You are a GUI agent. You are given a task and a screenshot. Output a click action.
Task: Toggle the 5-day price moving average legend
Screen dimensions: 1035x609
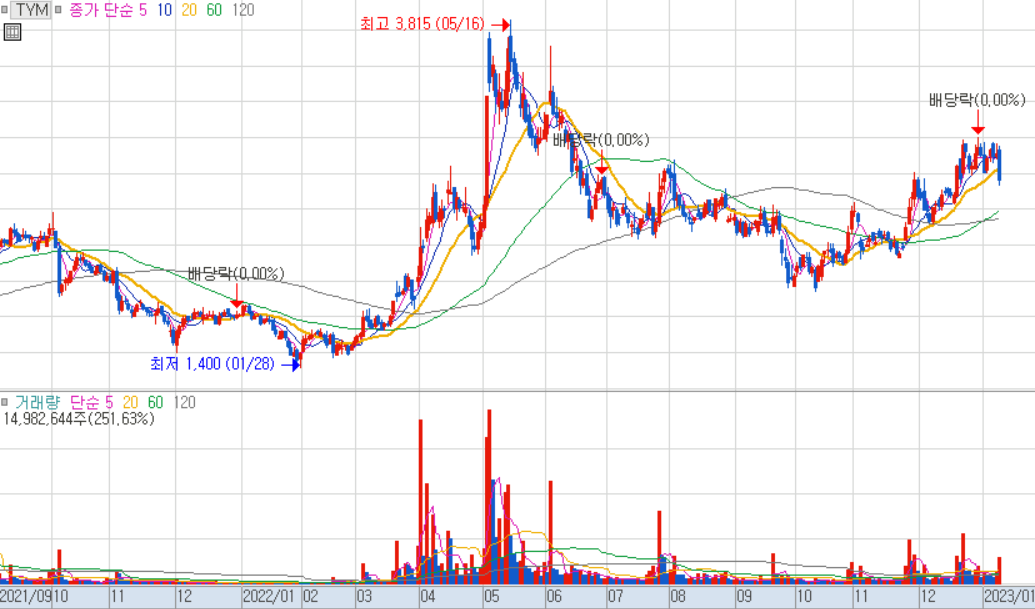(x=143, y=10)
